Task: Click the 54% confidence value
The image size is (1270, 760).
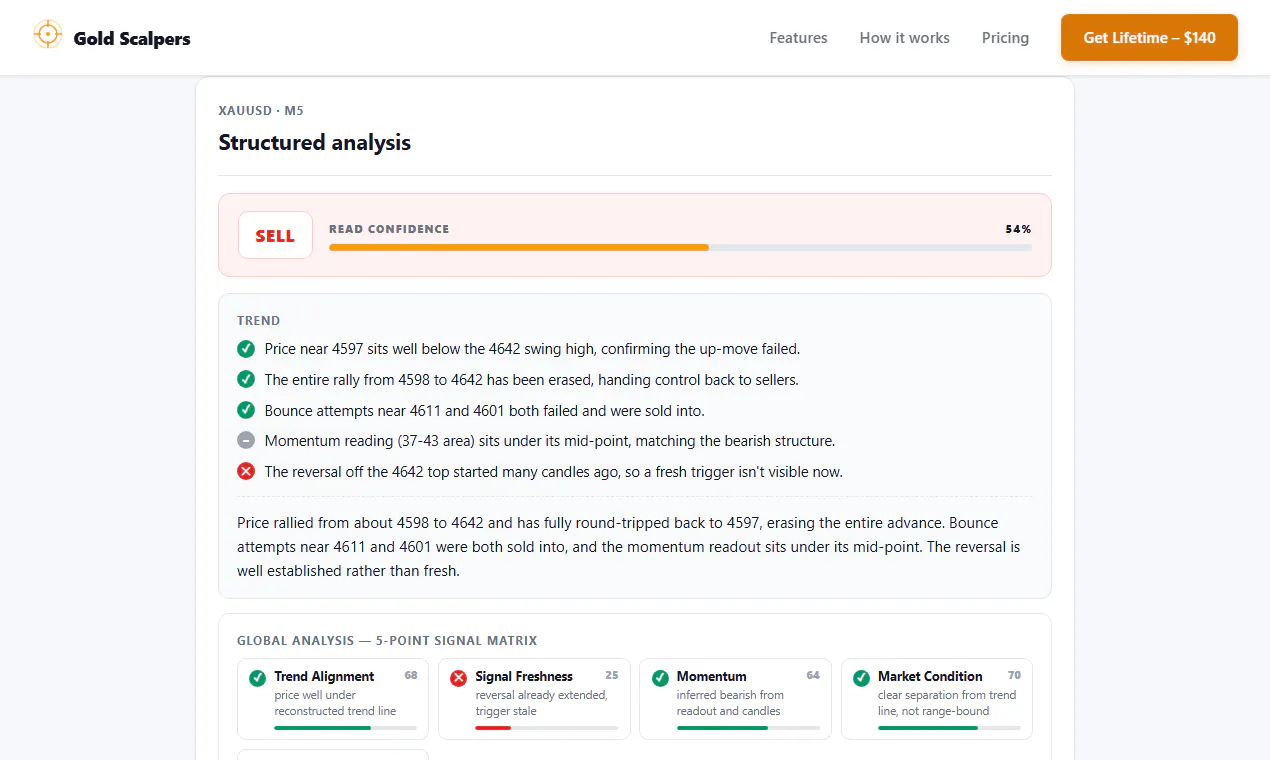Action: 1018,229
